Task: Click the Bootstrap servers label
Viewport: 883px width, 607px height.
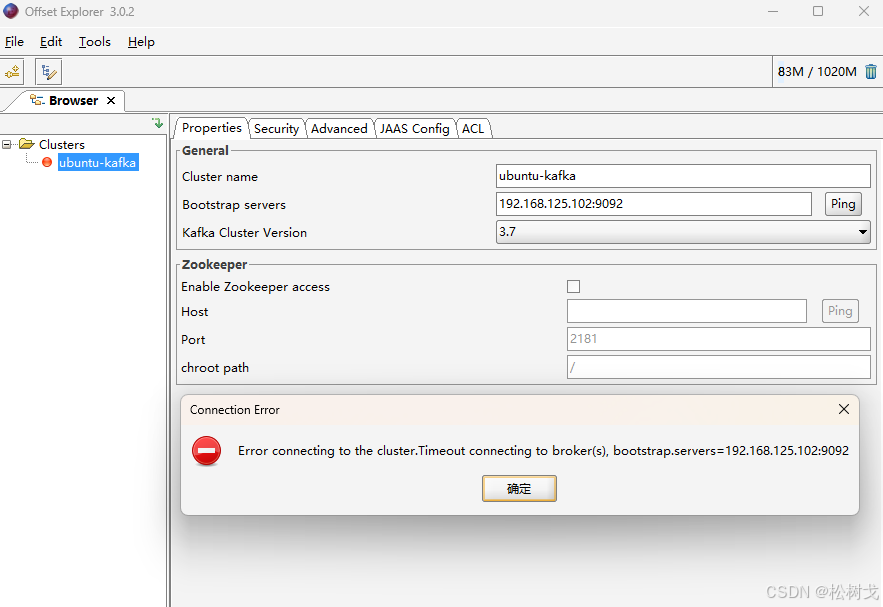Action: [234, 204]
